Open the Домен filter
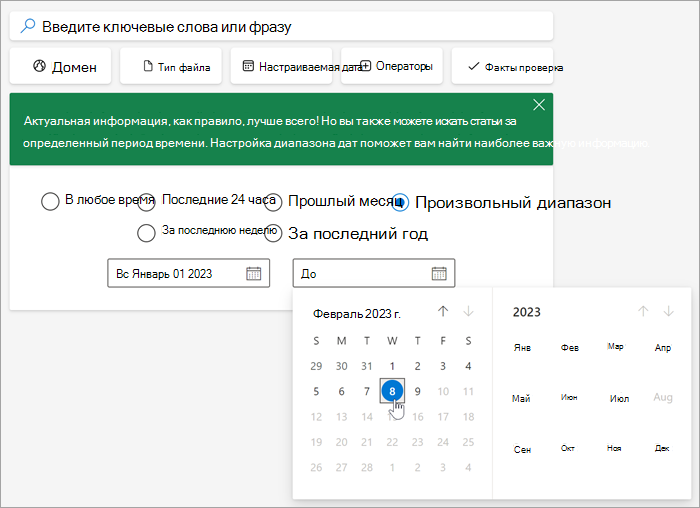This screenshot has width=700, height=508. (60, 66)
